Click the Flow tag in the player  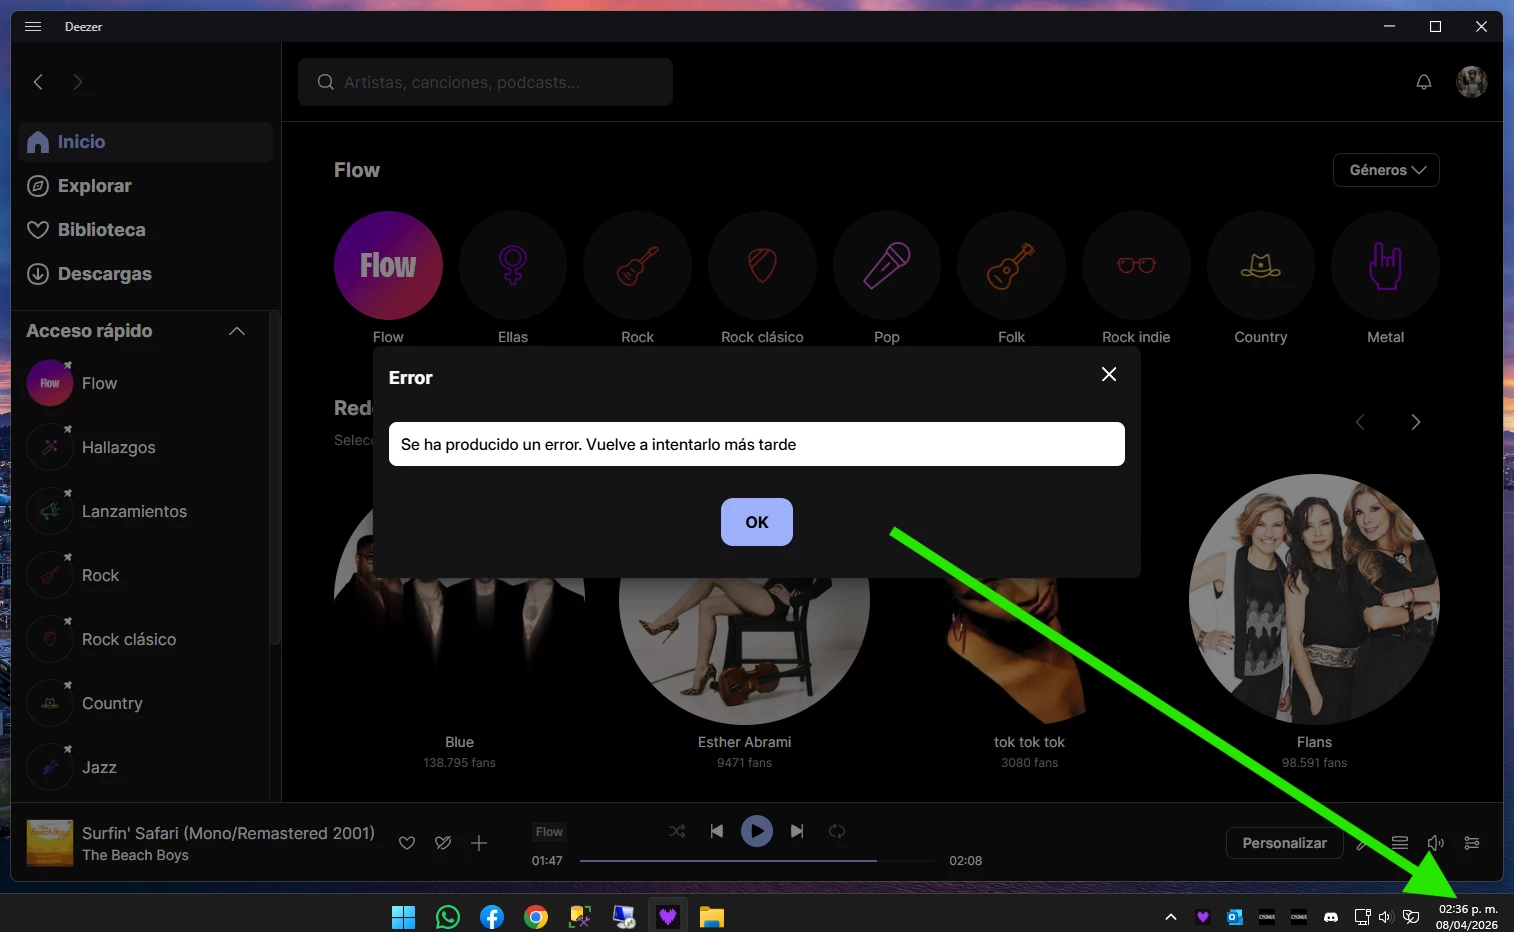pyautogui.click(x=549, y=831)
